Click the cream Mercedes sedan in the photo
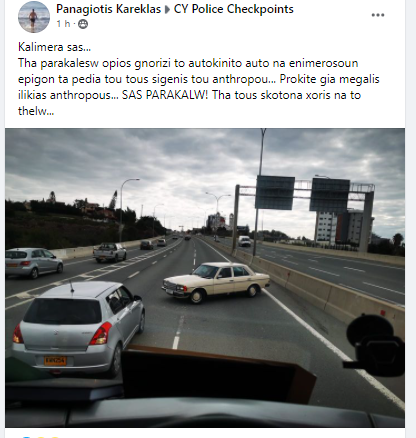Image resolution: width=416 pixels, height=438 pixels. point(216,282)
